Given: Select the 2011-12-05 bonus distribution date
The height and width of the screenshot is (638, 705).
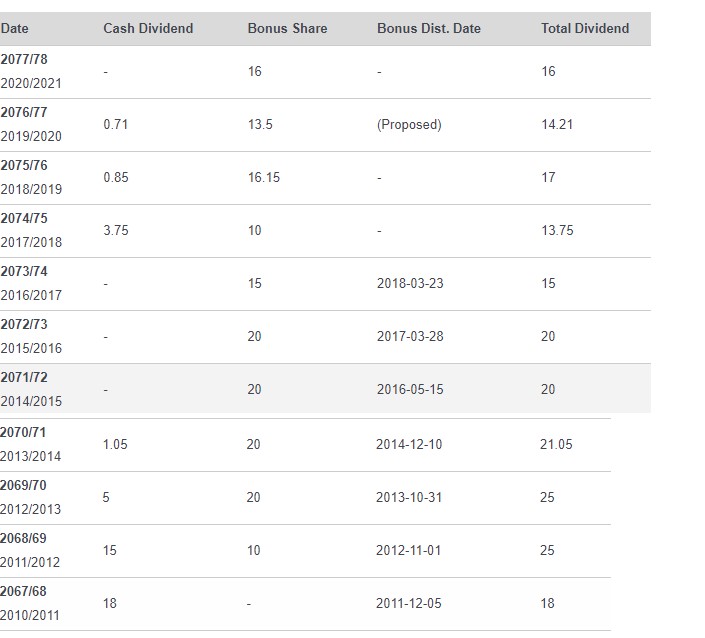Looking at the screenshot, I should coord(409,604).
